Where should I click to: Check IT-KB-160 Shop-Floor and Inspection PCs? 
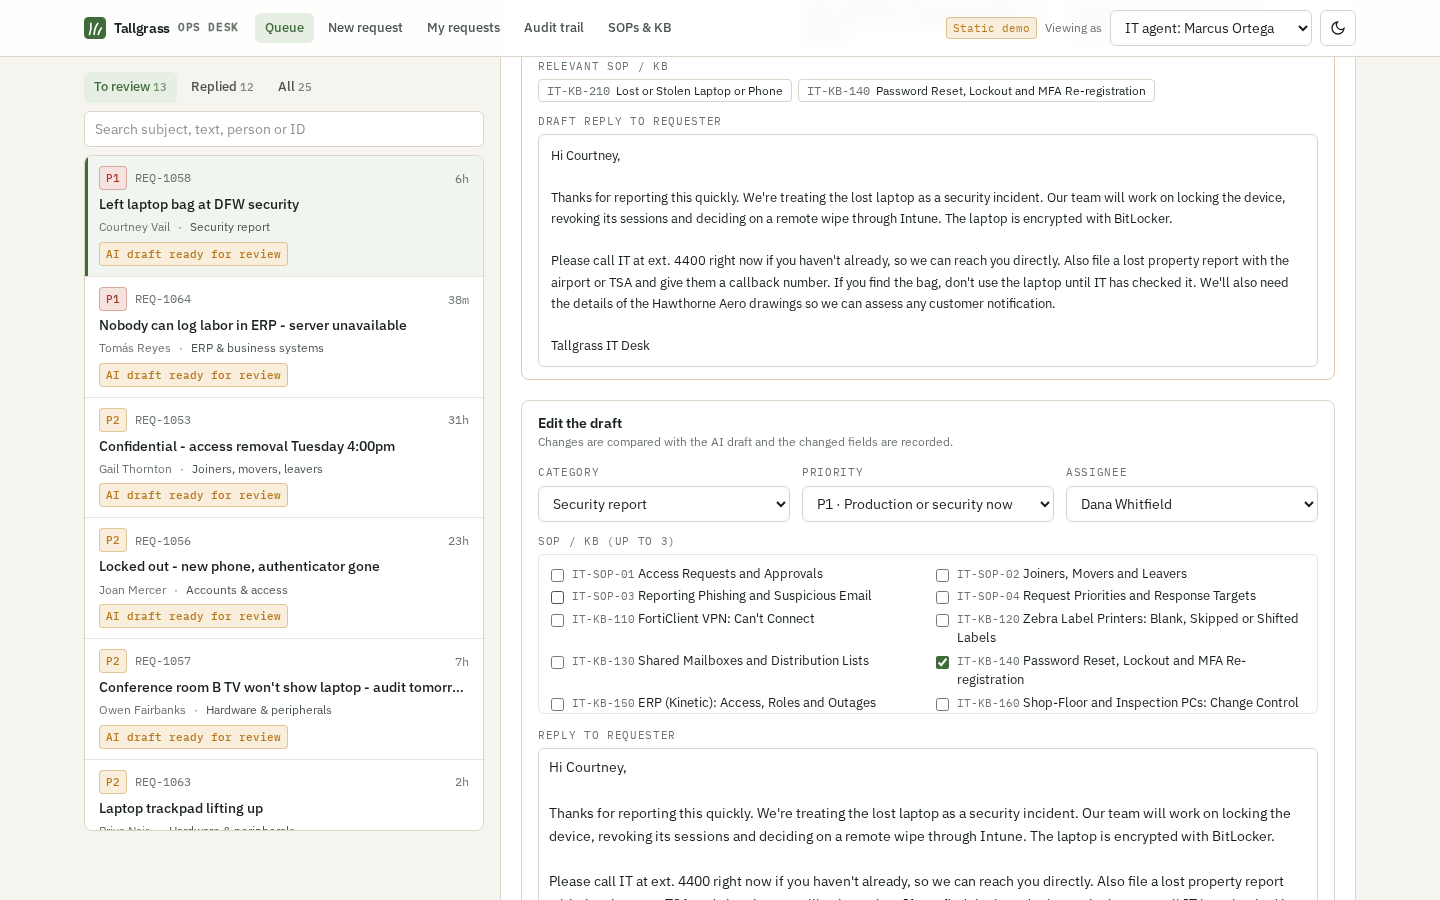coord(942,704)
